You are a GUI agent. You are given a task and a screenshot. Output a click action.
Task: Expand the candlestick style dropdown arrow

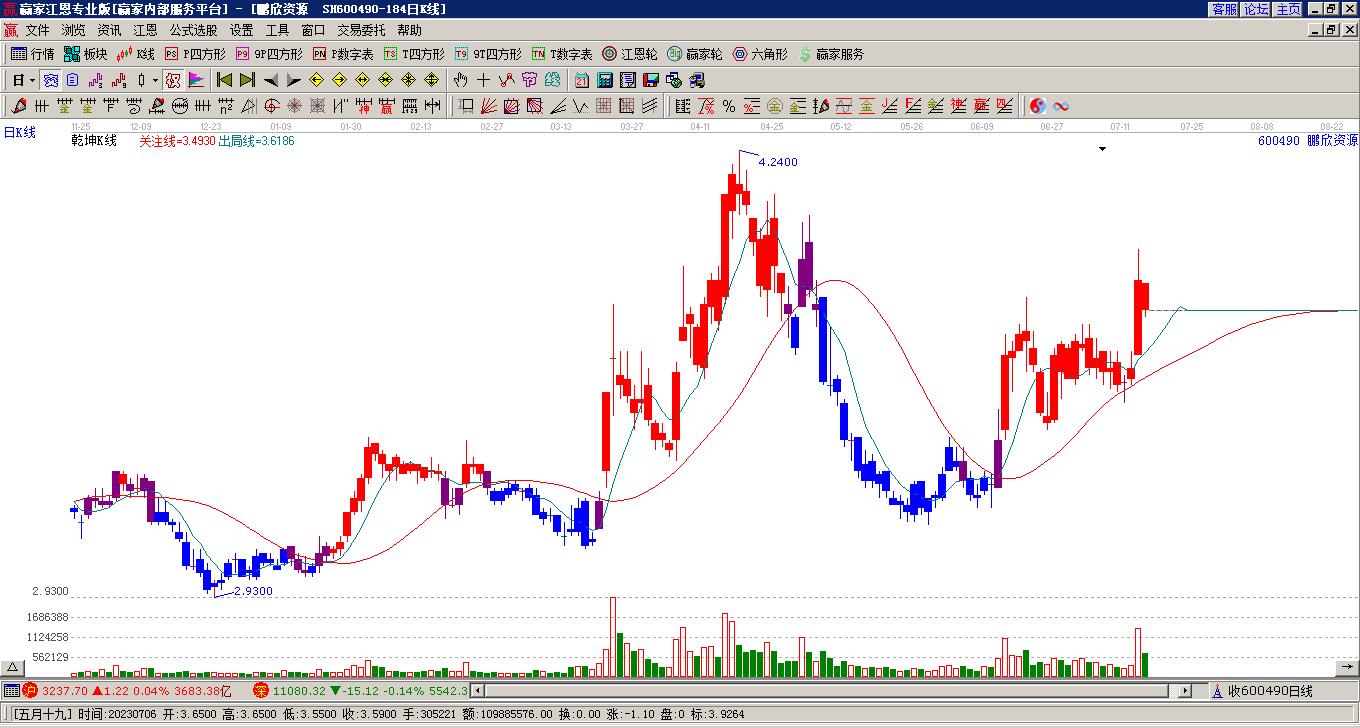155,80
